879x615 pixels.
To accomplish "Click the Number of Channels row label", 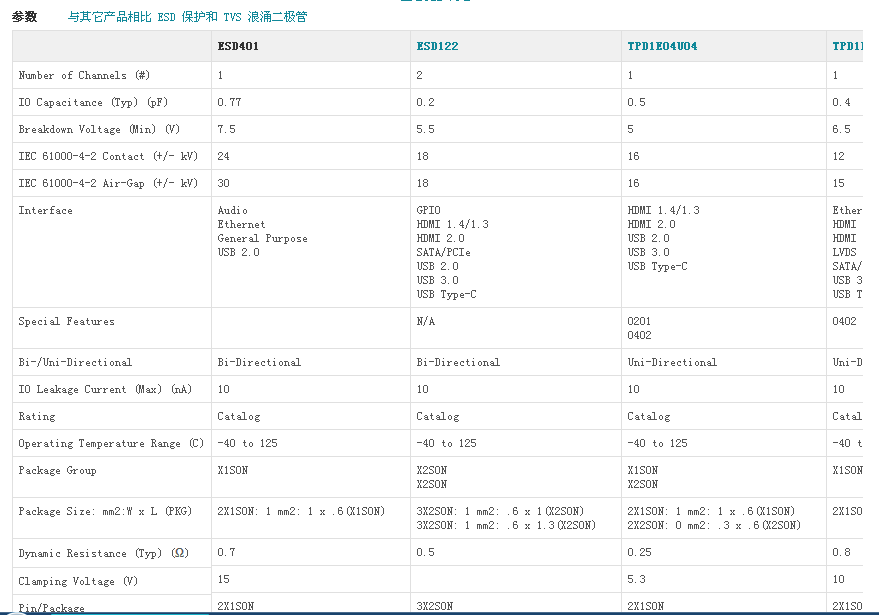I will click(x=73, y=75).
